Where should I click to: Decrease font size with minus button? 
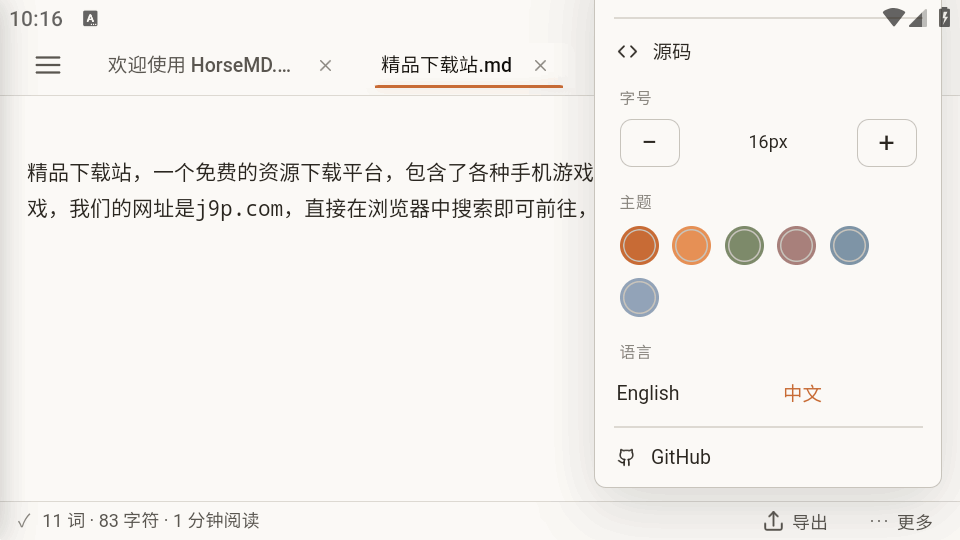(650, 143)
